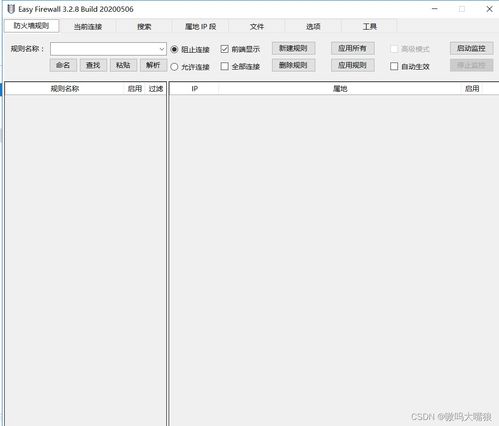The image size is (499, 426).
Task: Click the 粘贴 button
Action: 123,65
